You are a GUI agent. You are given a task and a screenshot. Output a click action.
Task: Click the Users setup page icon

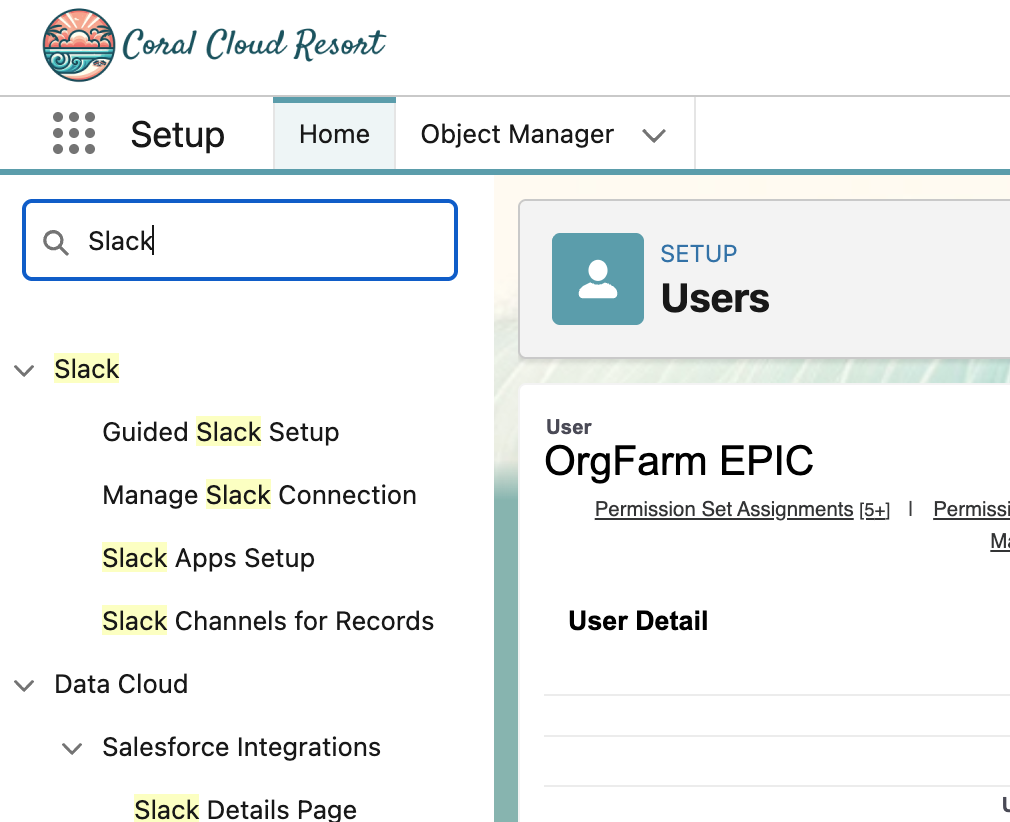click(x=597, y=279)
